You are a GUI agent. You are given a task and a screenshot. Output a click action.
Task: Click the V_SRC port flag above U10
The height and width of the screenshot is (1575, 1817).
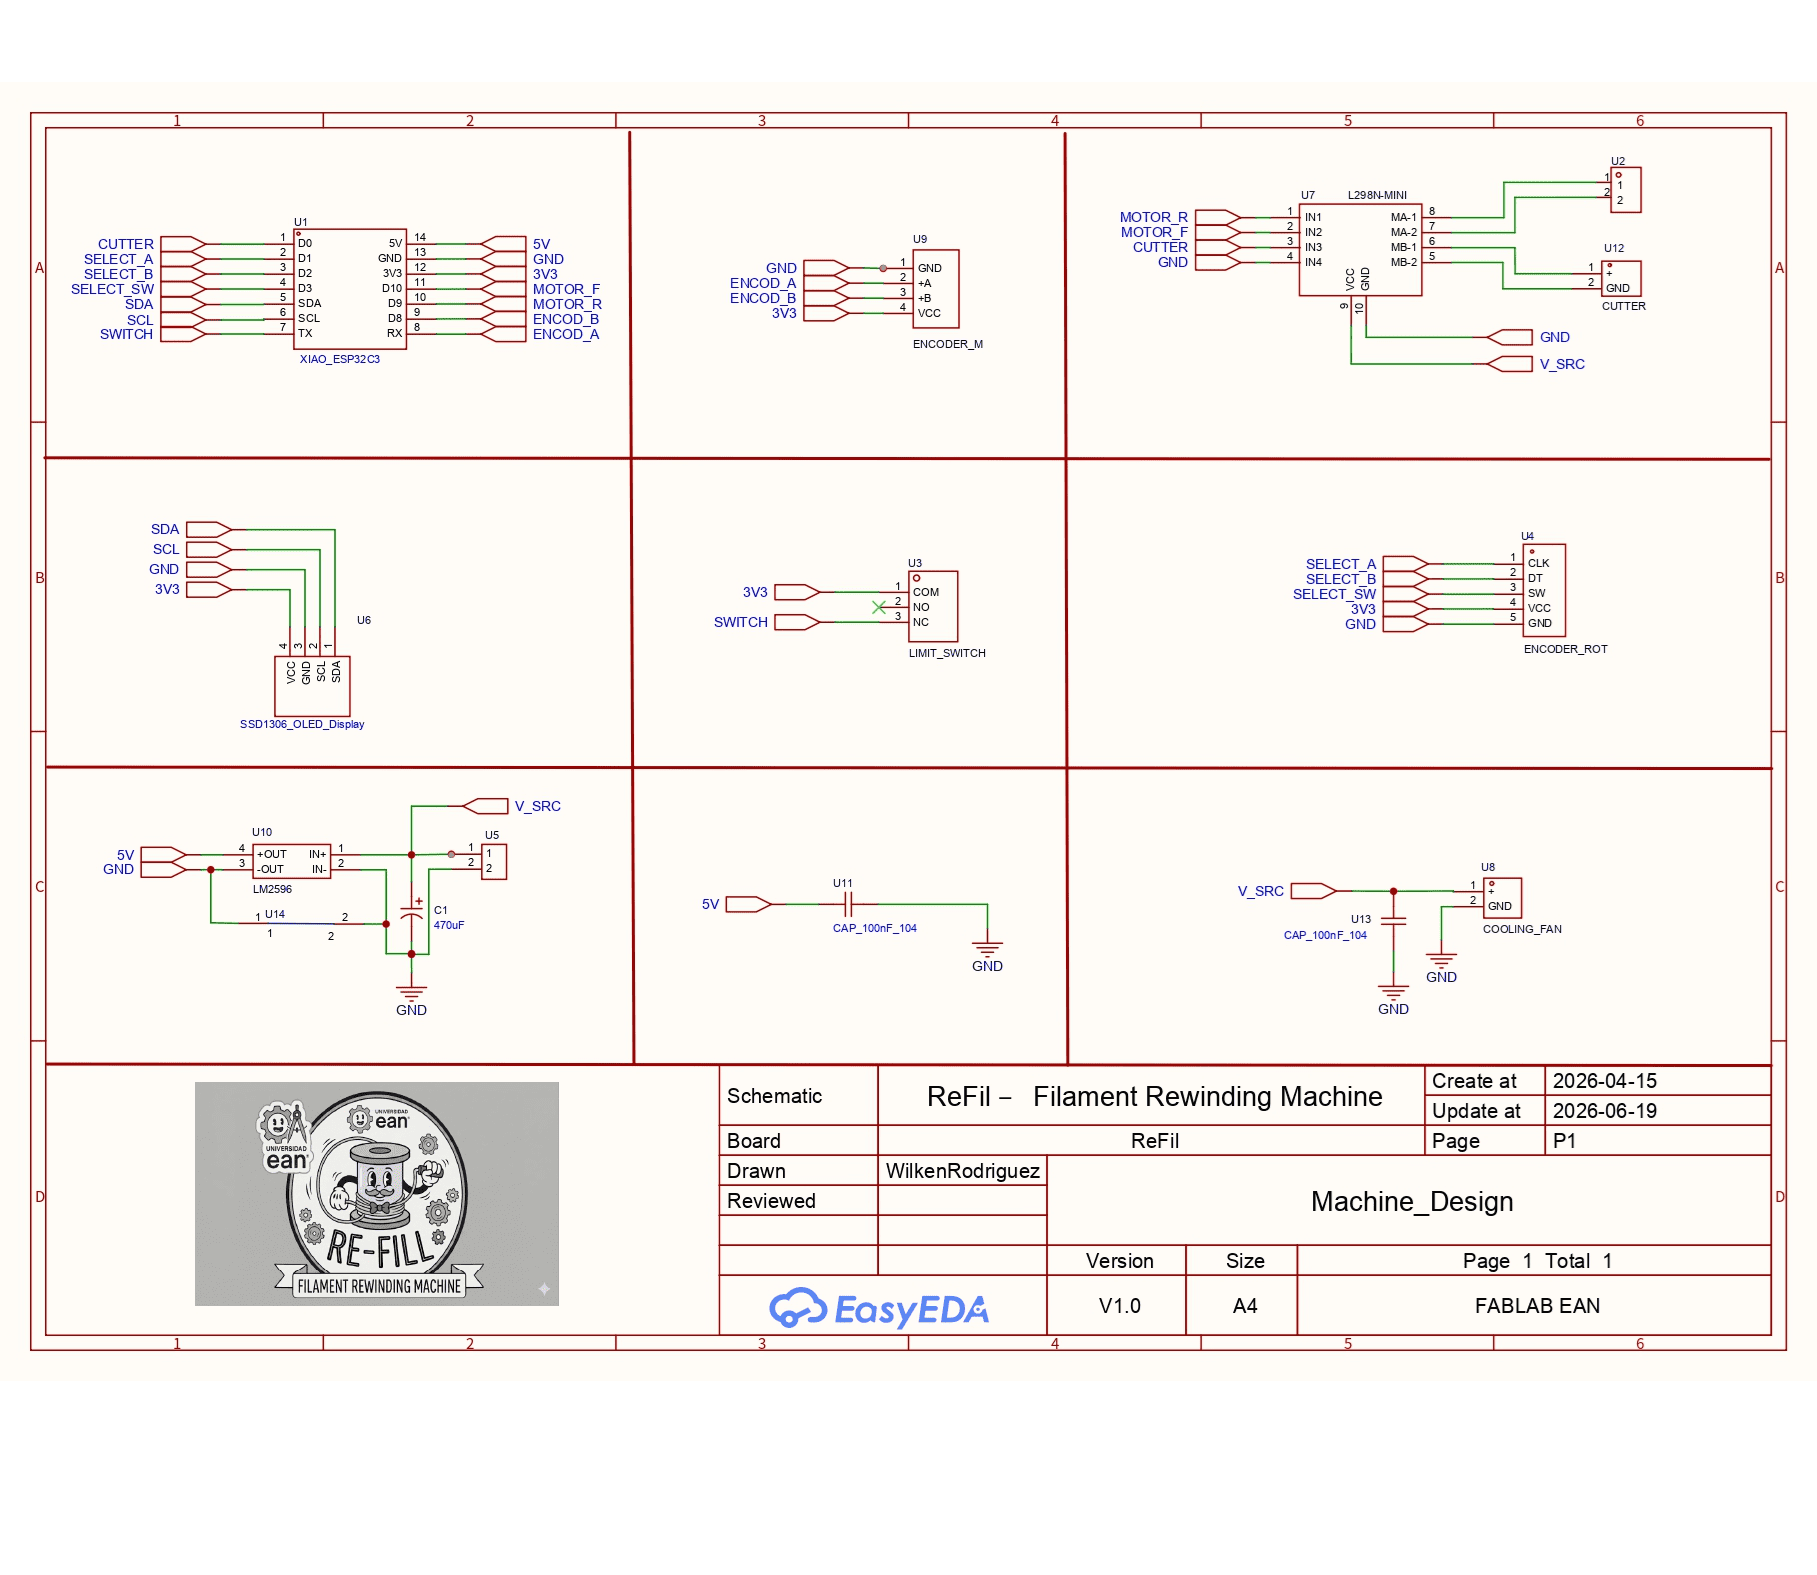486,806
